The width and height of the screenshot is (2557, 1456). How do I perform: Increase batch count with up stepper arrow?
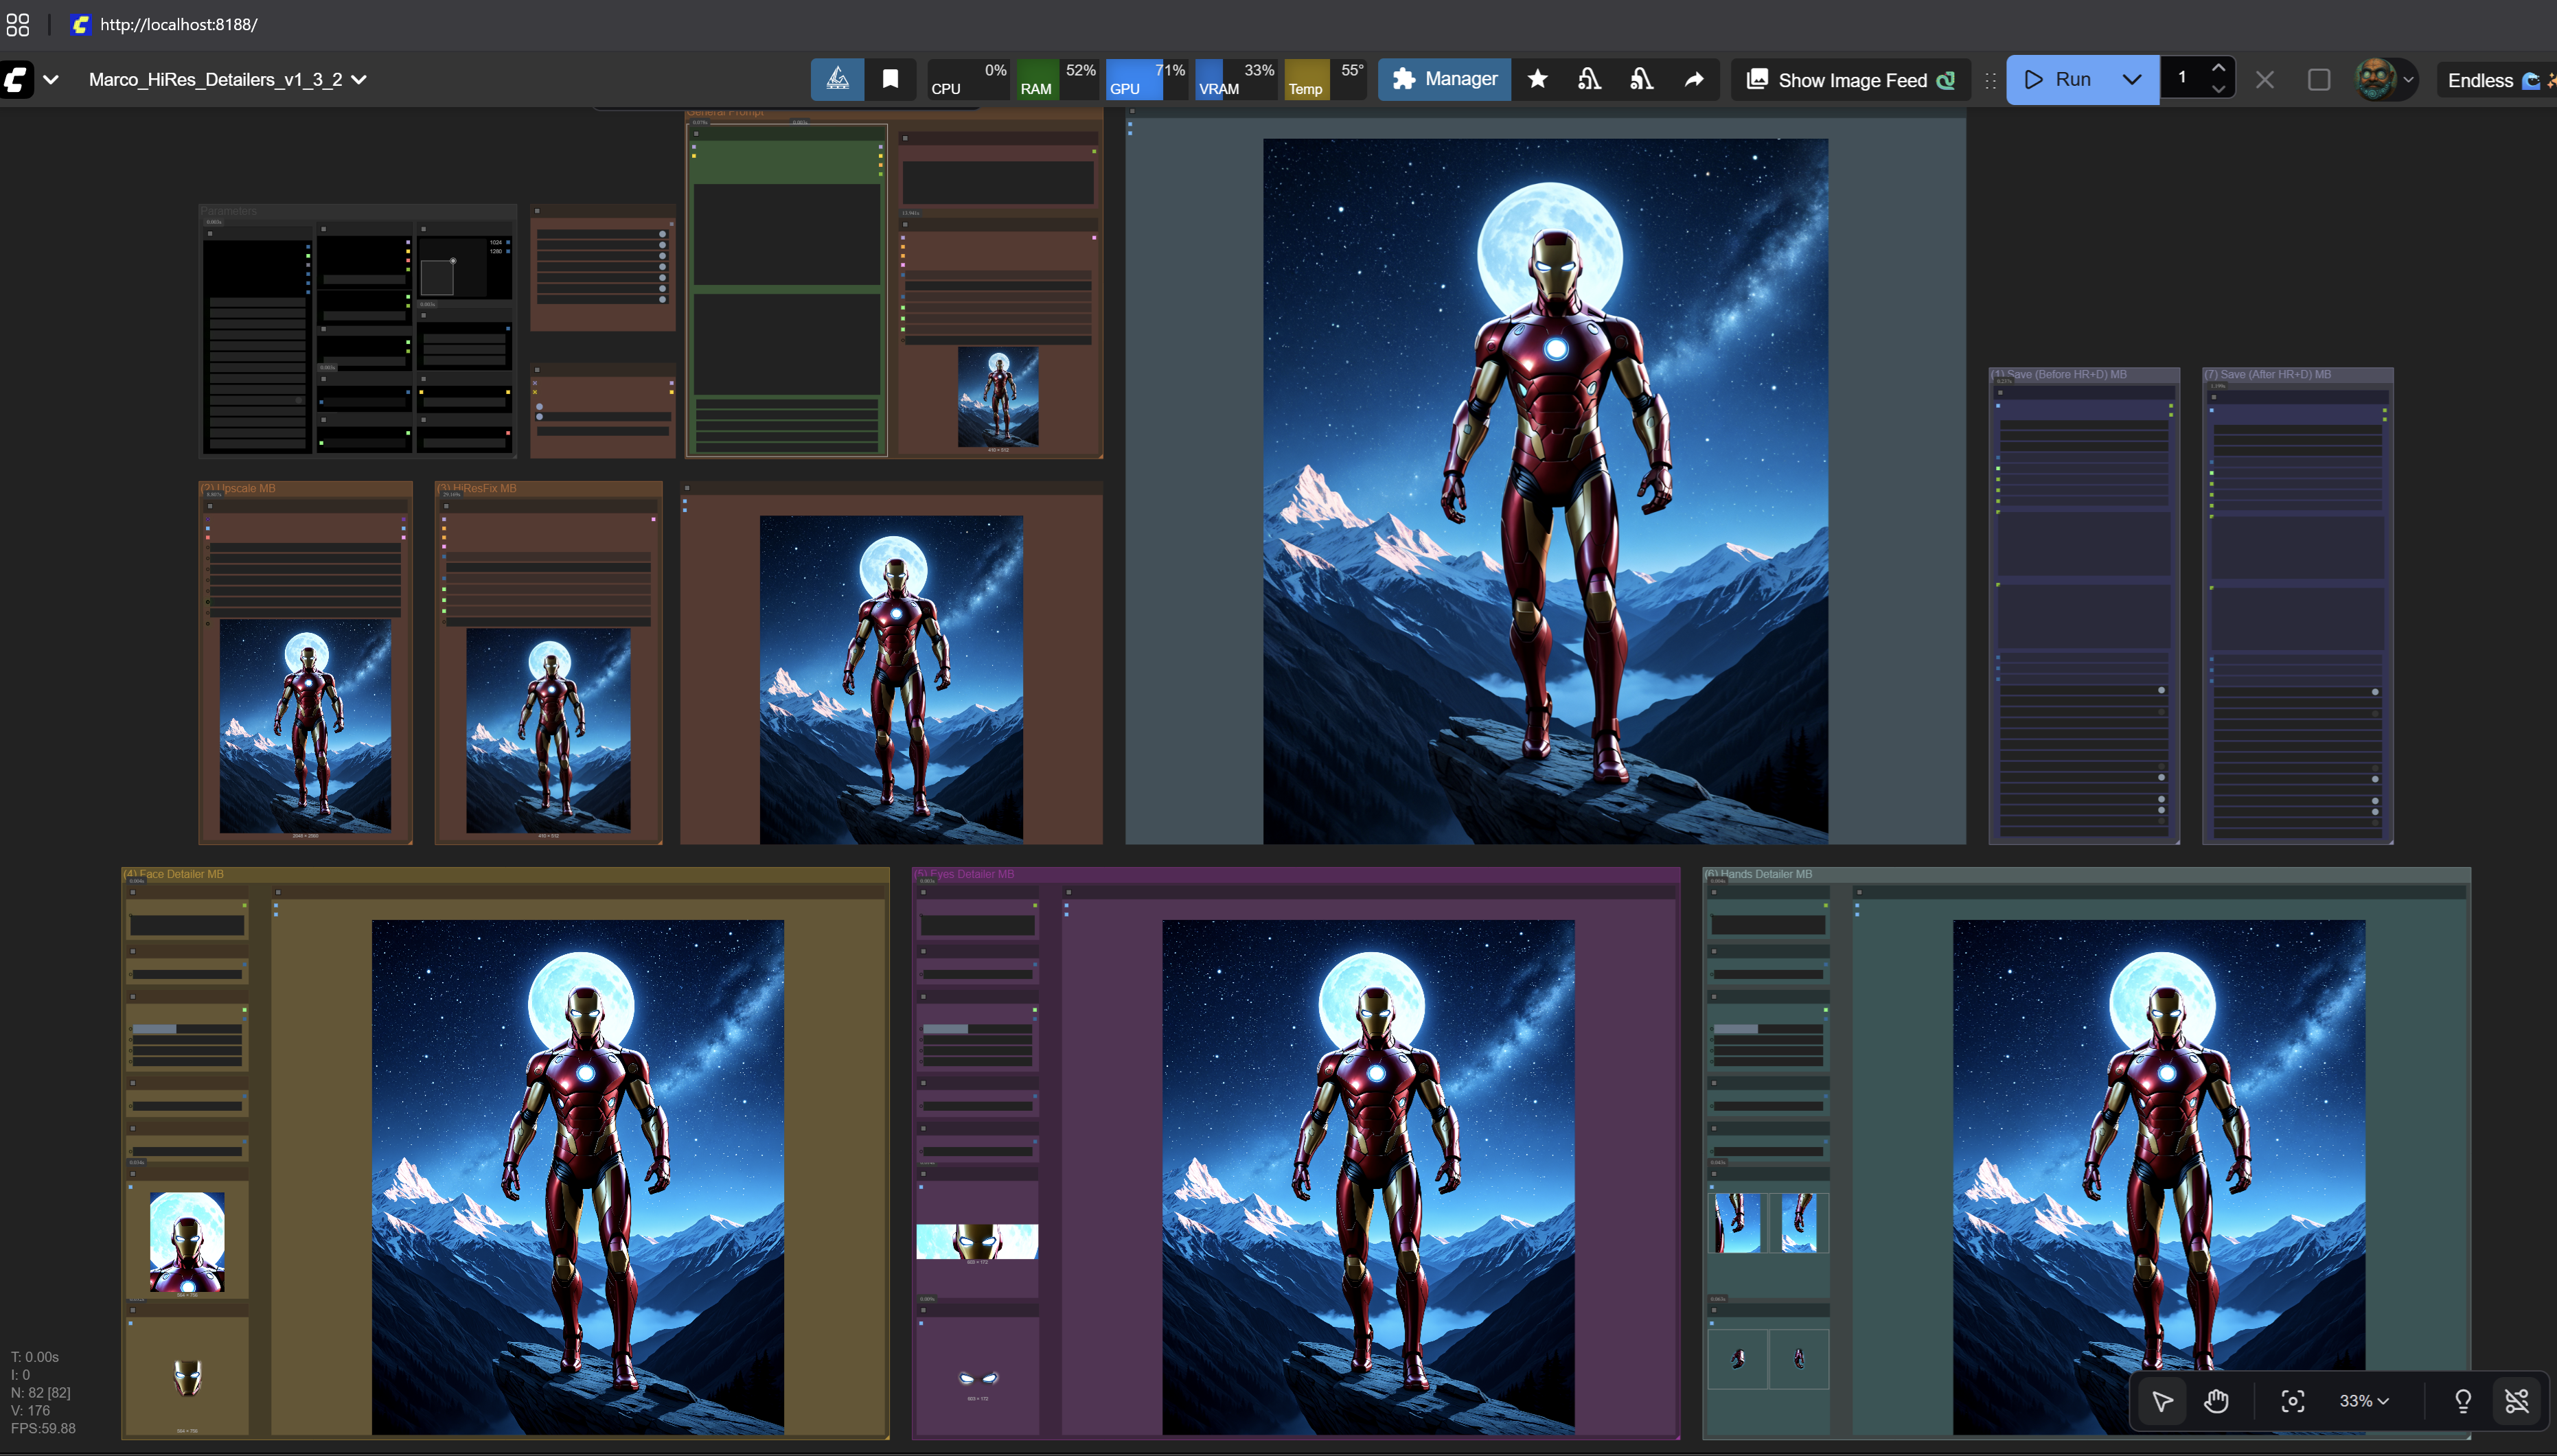[2218, 68]
